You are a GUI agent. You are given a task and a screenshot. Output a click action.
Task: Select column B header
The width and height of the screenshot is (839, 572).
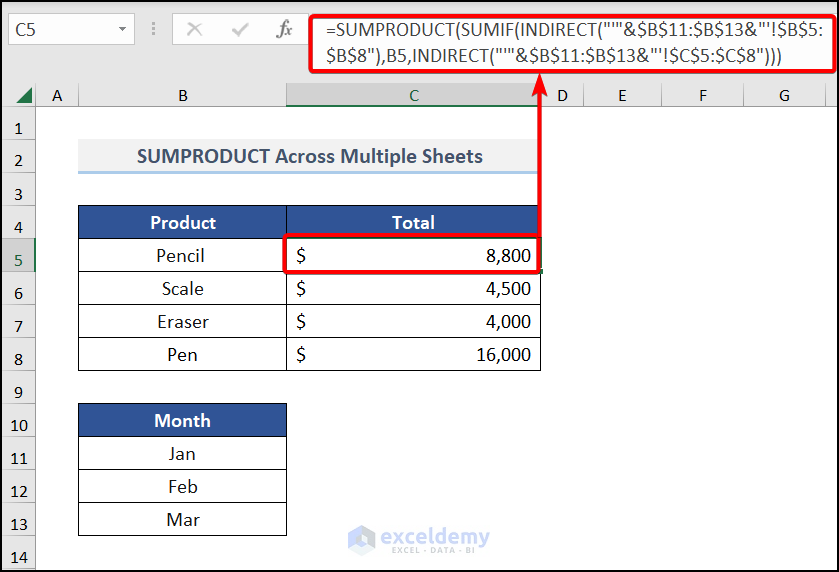(182, 95)
